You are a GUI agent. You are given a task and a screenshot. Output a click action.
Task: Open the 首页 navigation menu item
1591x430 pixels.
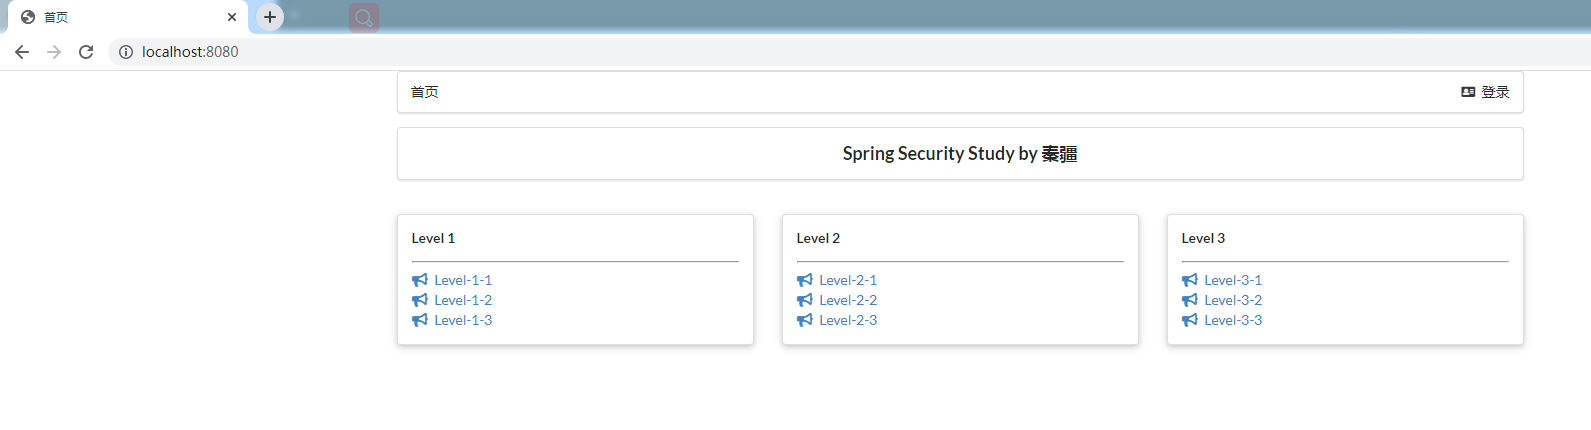click(425, 92)
